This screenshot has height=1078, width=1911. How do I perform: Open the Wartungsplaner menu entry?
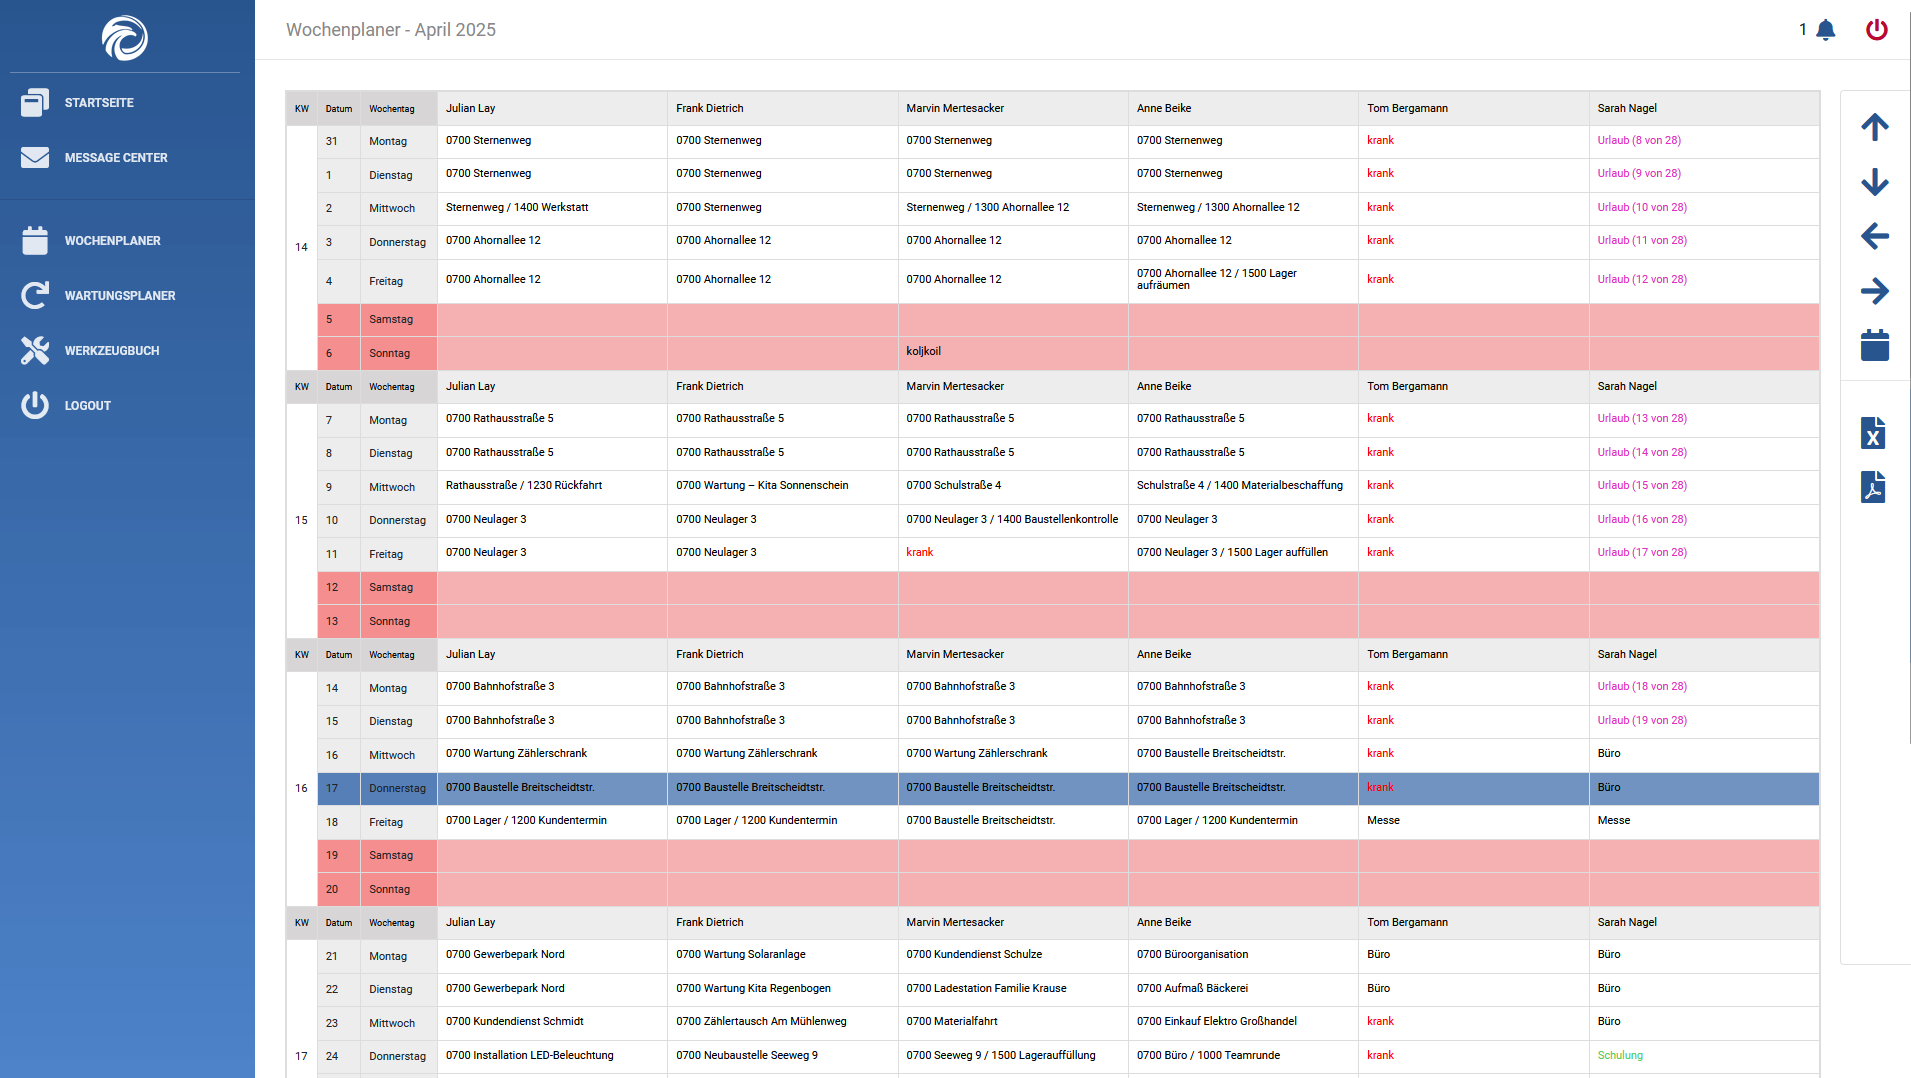[119, 296]
